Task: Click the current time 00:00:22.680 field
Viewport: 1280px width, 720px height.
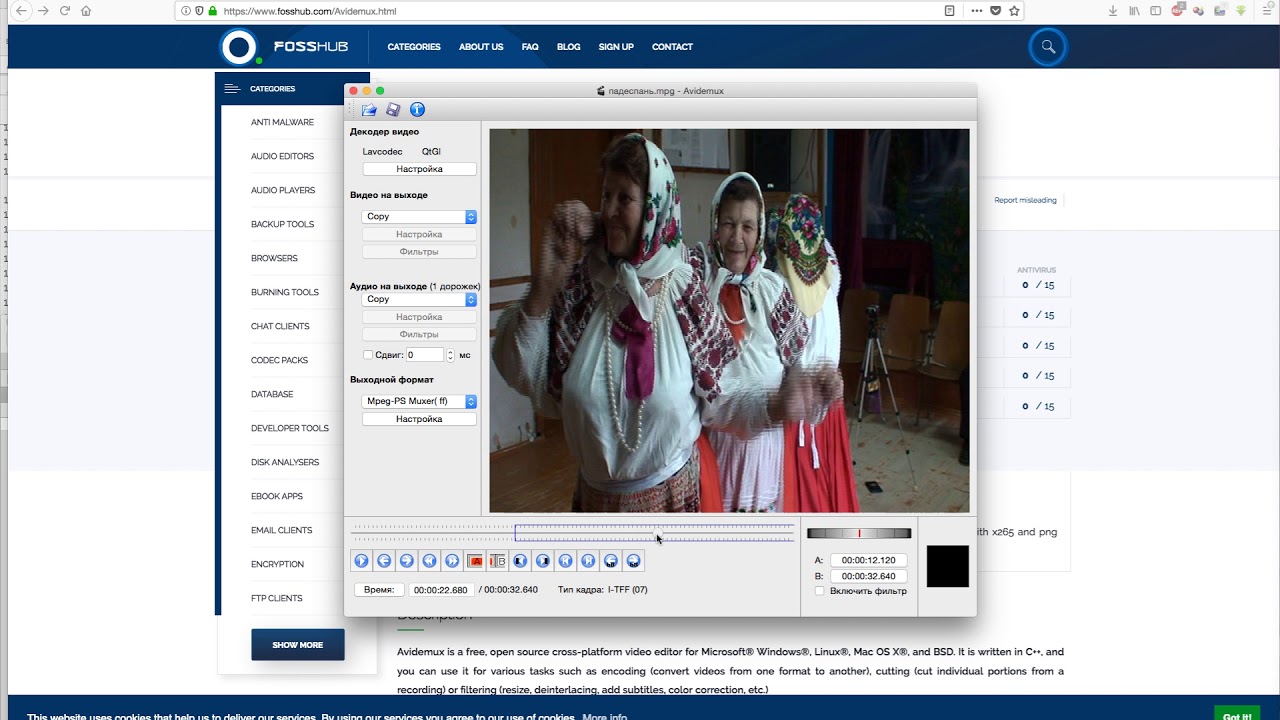Action: click(440, 590)
